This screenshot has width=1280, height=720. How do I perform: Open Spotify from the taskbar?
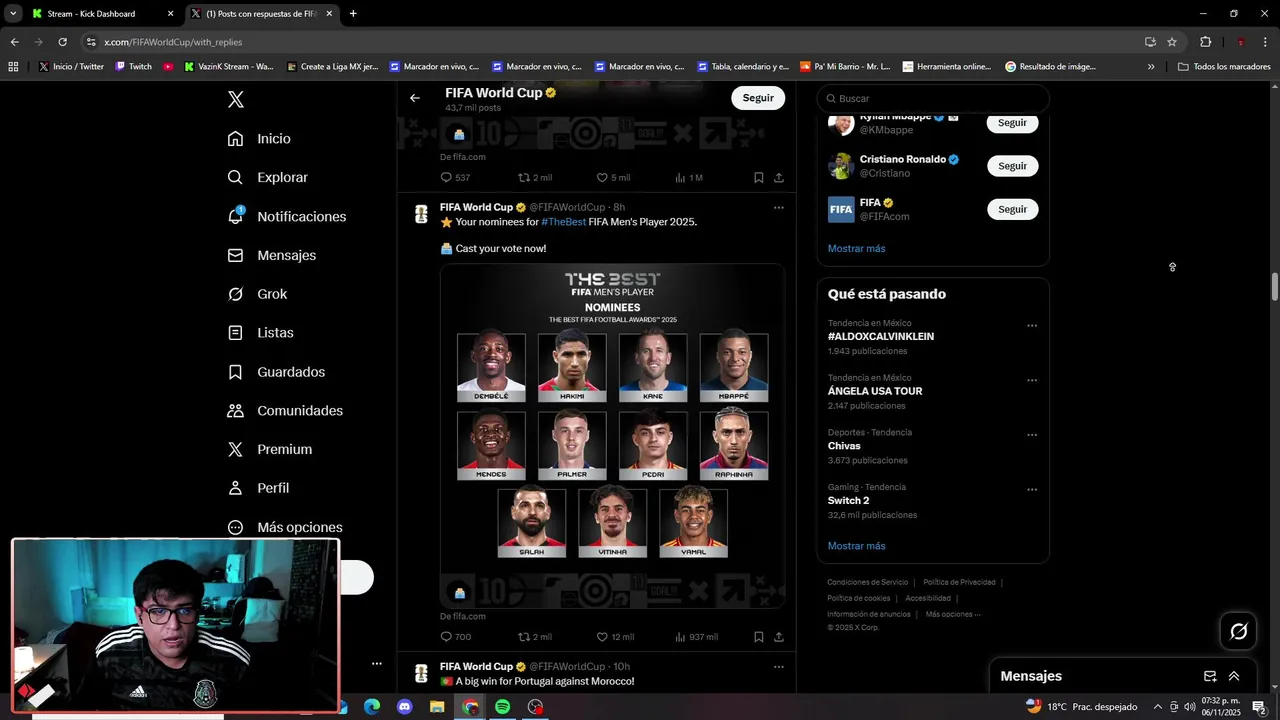pos(503,707)
